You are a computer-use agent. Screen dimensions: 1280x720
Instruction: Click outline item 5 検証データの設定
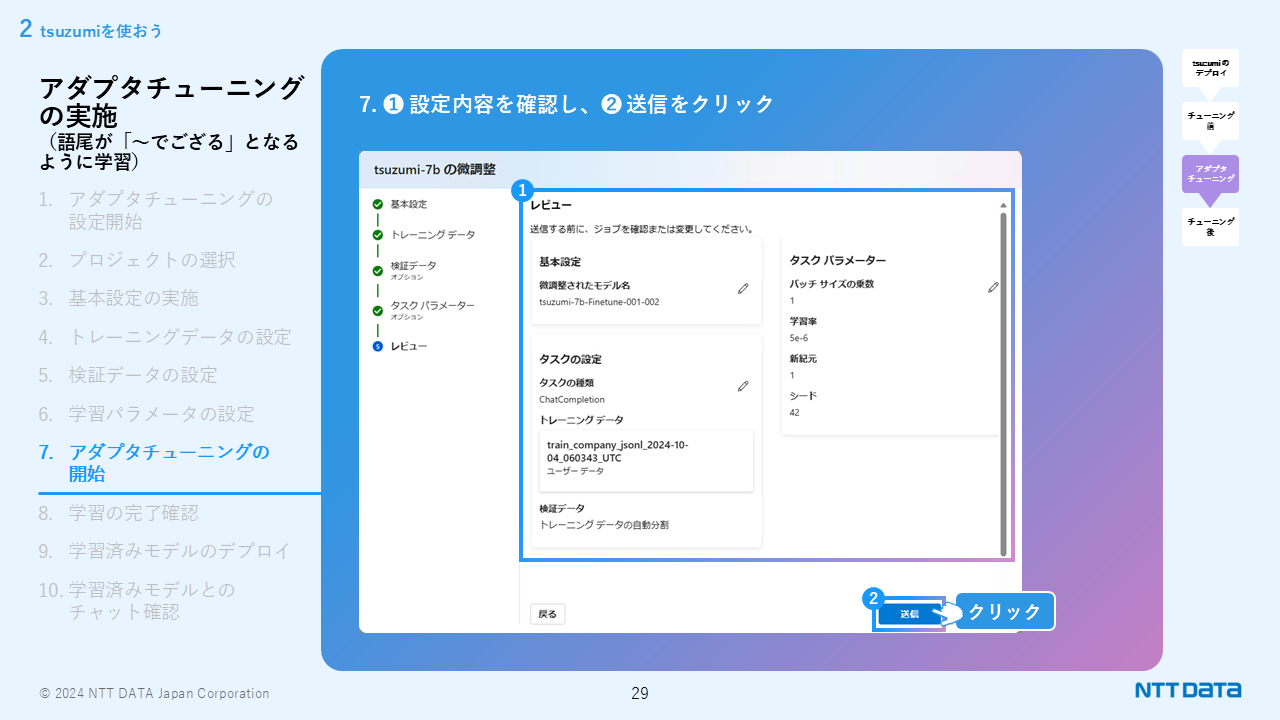click(128, 375)
